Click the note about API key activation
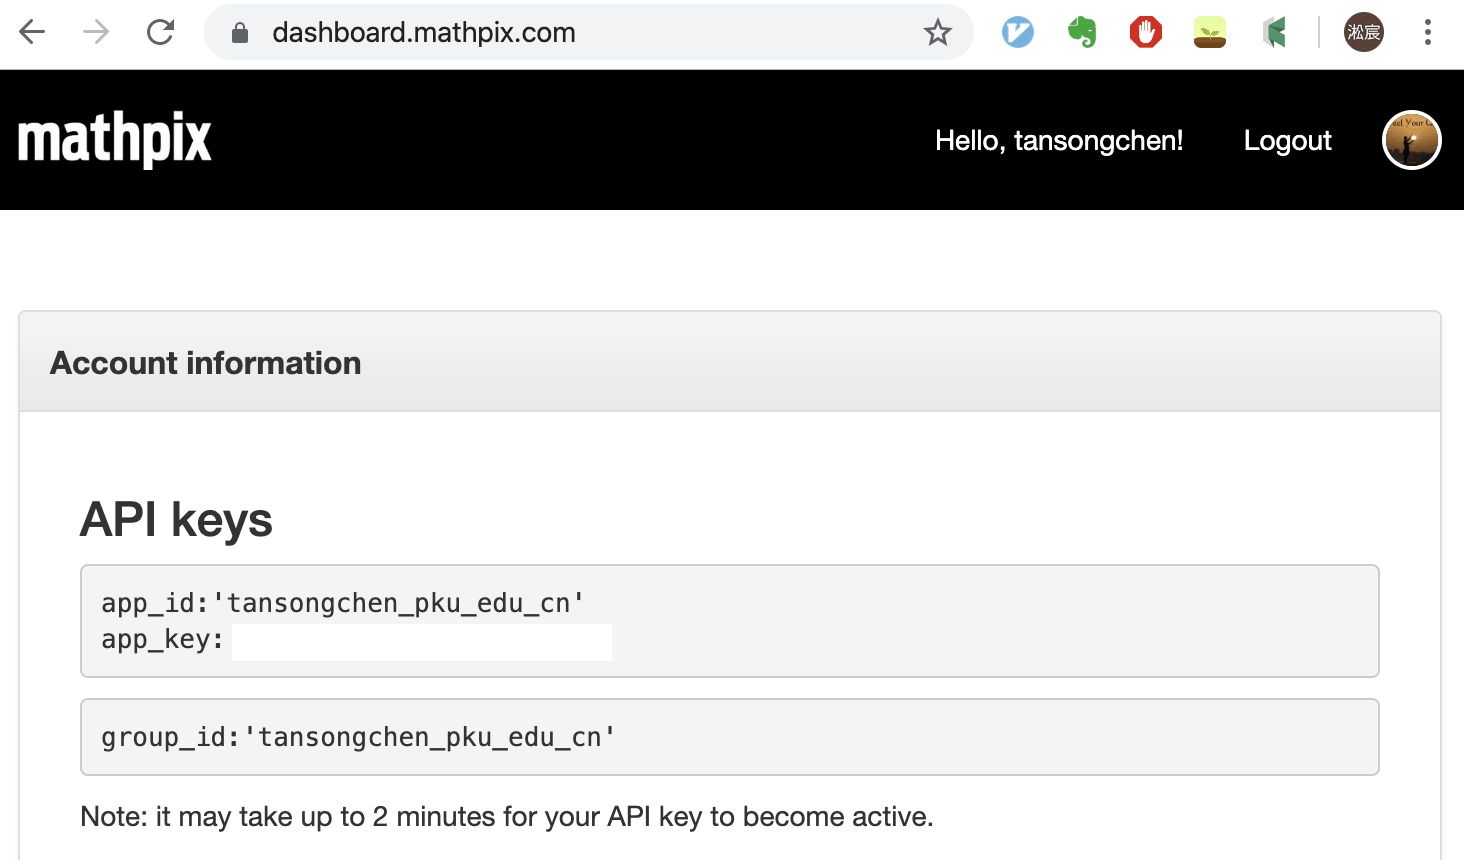The image size is (1464, 860). click(x=507, y=817)
